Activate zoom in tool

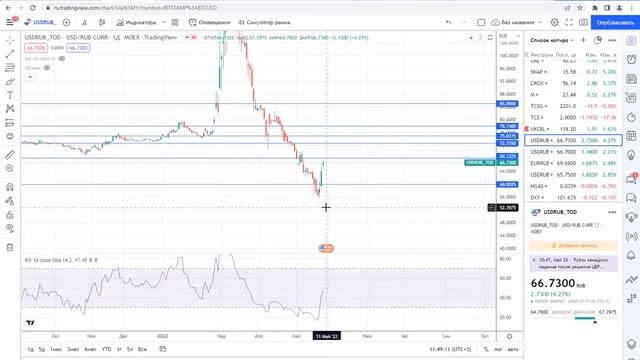pos(10,168)
